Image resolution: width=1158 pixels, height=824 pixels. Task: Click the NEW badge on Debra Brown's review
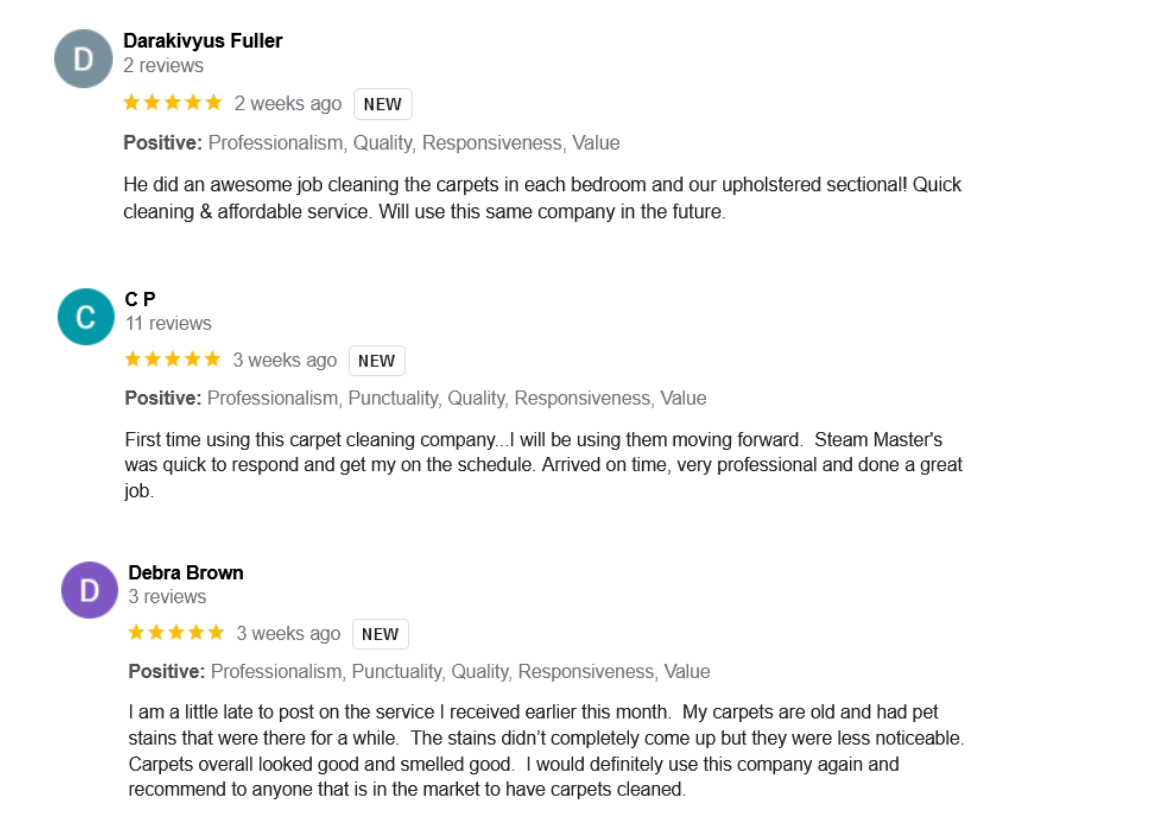pos(380,634)
